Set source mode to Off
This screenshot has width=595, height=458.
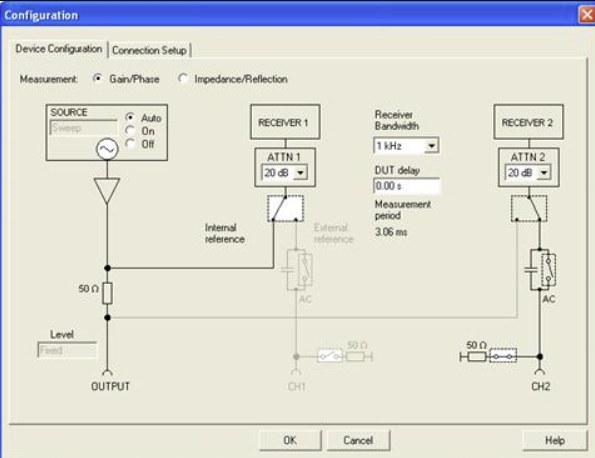tap(130, 143)
